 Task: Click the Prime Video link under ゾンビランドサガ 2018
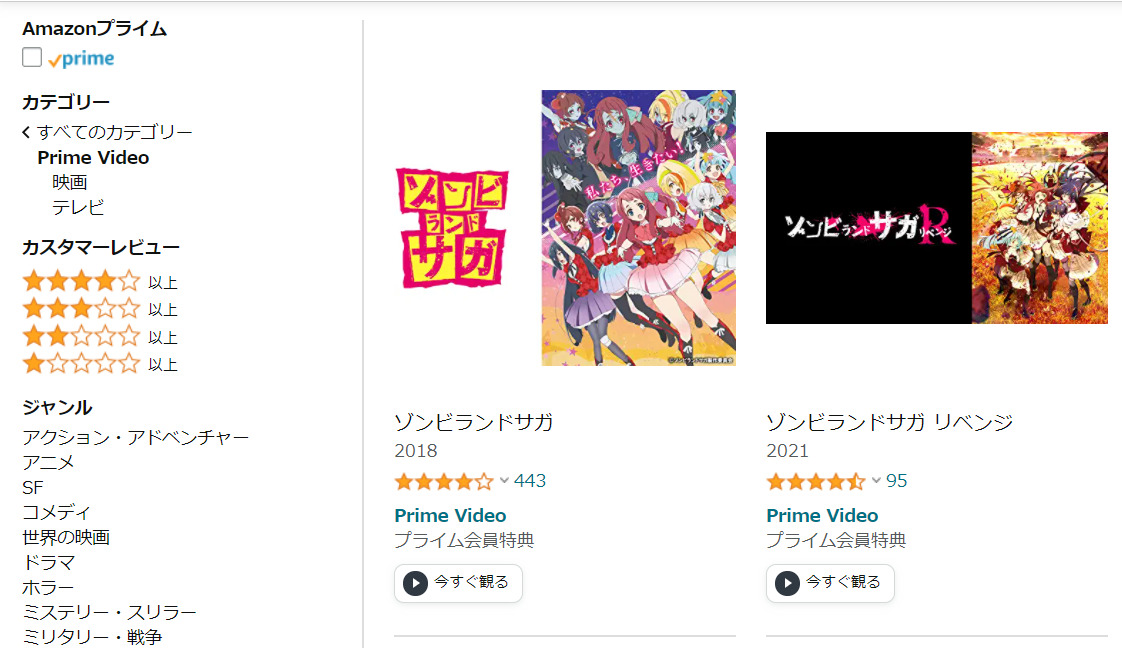coord(450,516)
